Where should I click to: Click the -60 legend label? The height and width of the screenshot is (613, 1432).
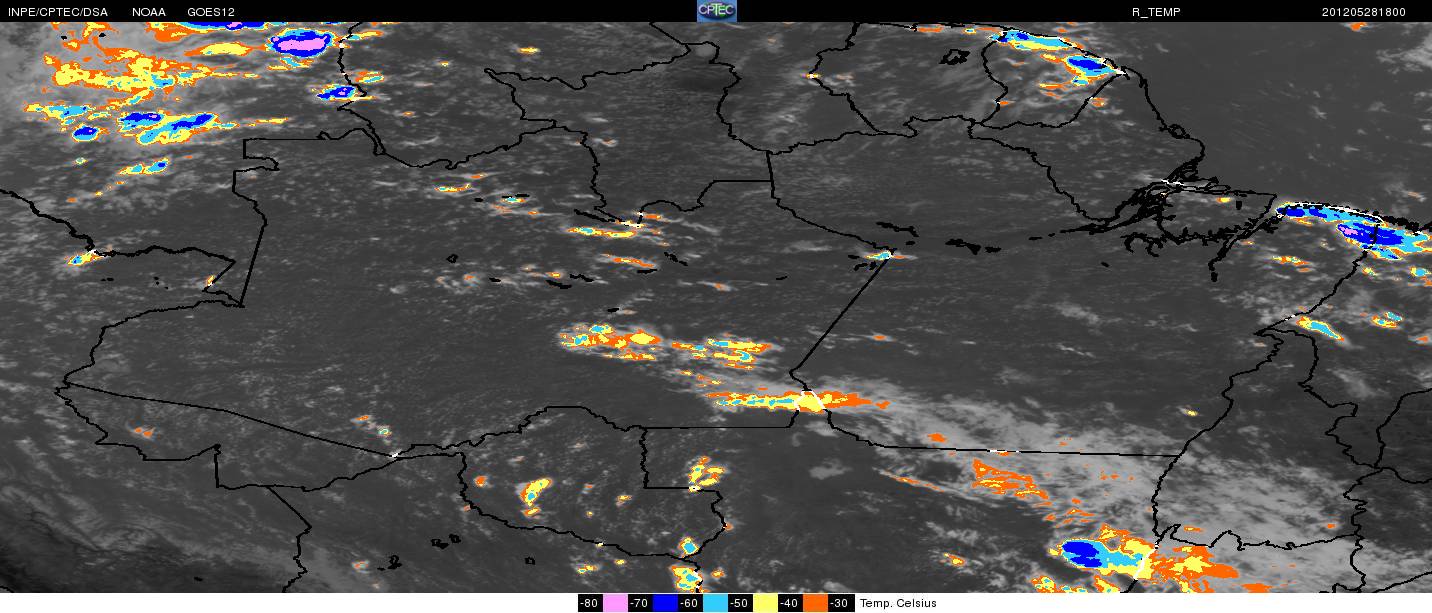[690, 603]
